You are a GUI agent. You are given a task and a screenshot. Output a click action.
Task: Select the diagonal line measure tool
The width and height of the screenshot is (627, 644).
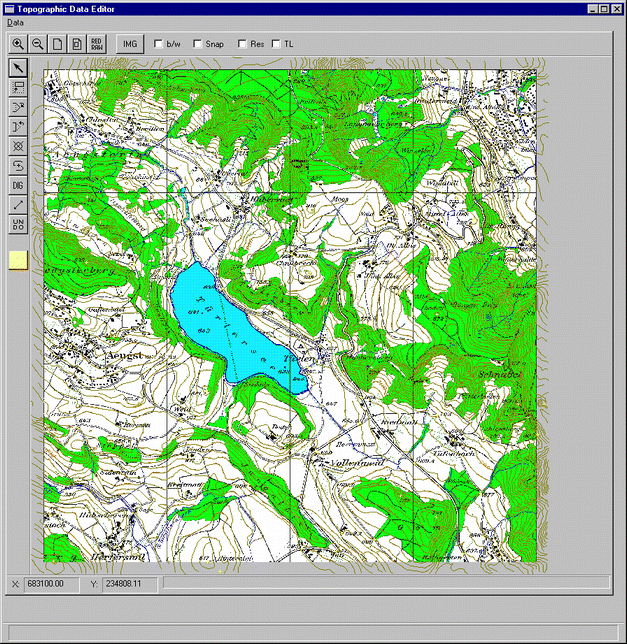point(19,204)
